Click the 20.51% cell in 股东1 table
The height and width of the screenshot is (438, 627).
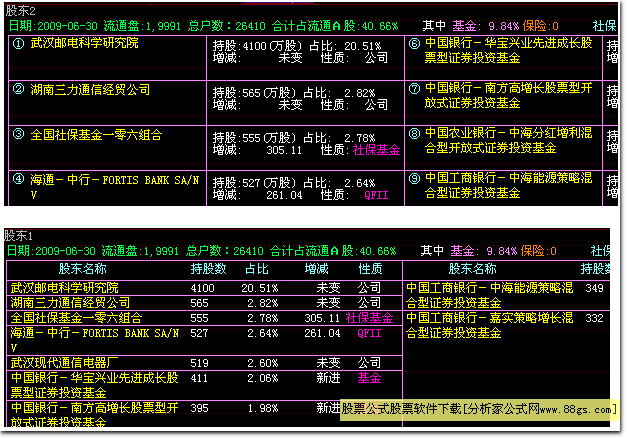coord(260,288)
